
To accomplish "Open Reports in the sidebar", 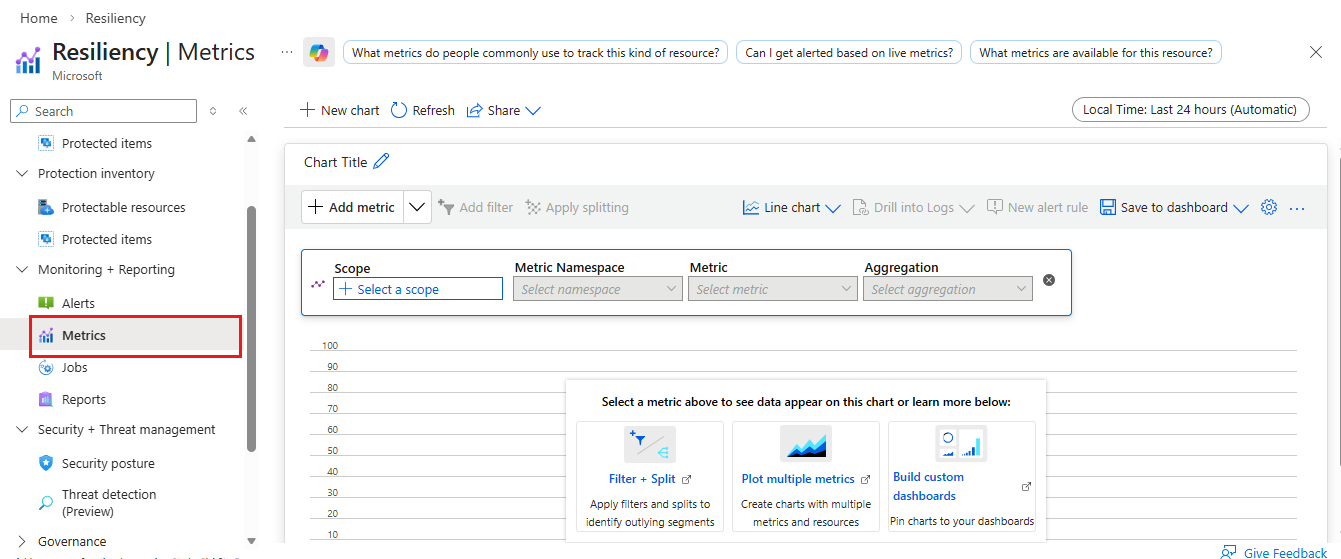I will click(x=84, y=399).
